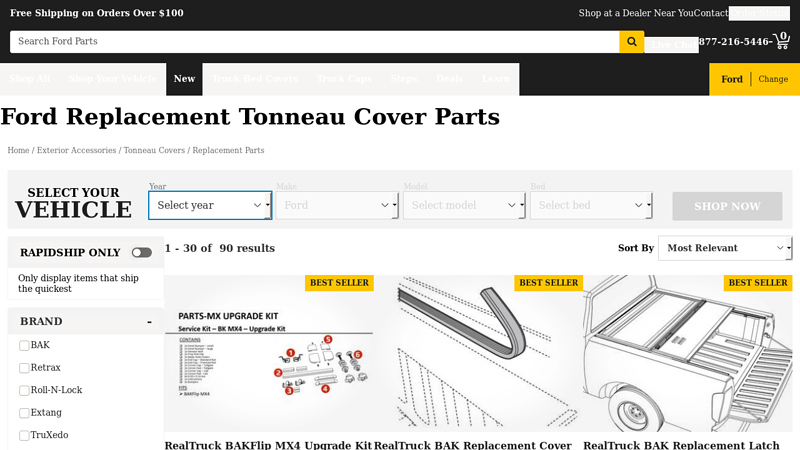
Task: Click the Order Status link
Action: [759, 13]
